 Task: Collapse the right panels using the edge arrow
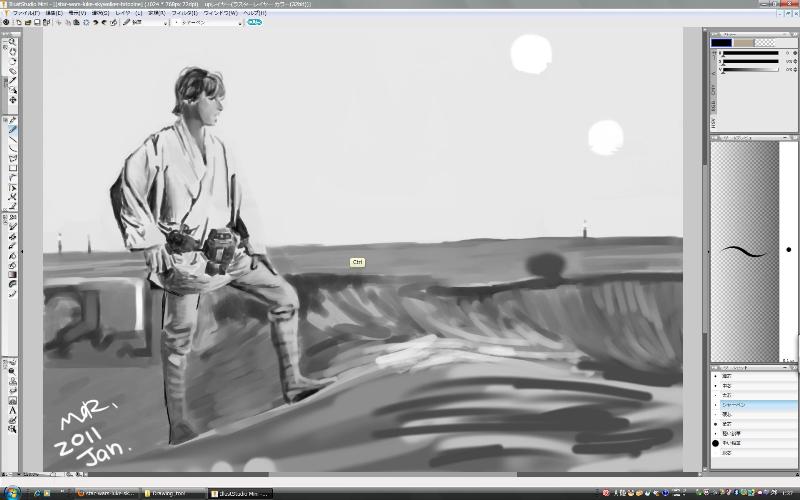point(708,251)
